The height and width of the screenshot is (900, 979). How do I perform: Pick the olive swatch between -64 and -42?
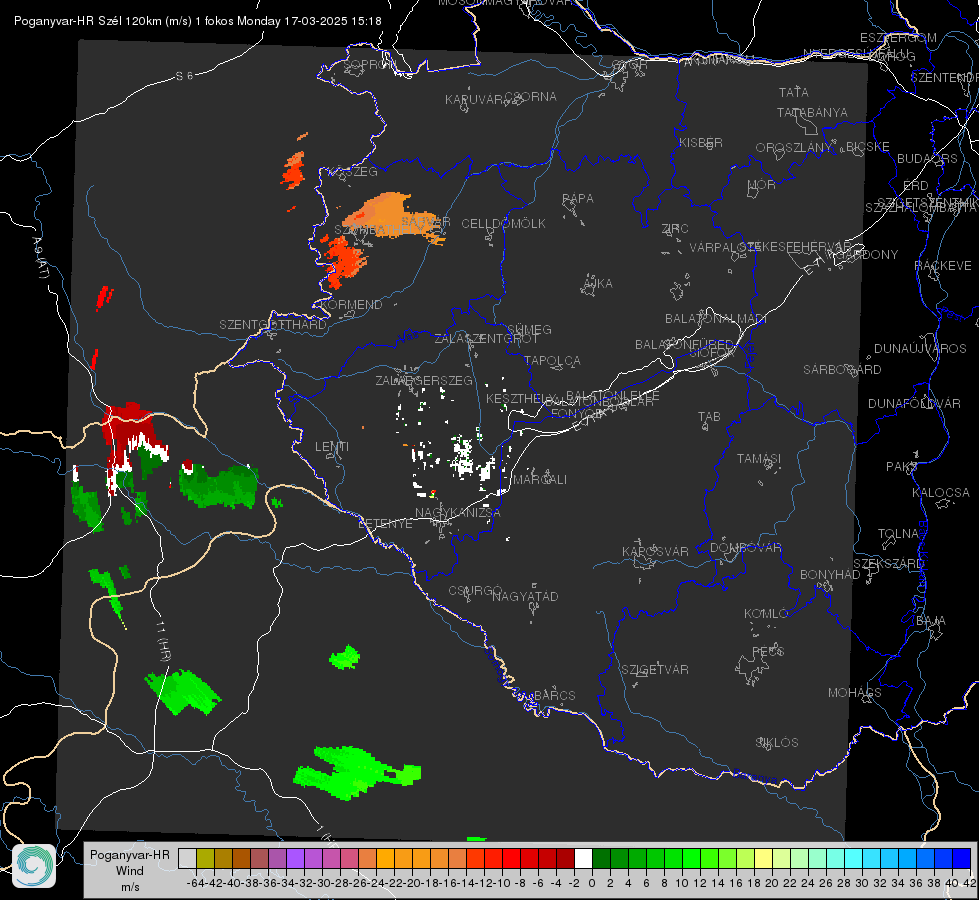(x=205, y=858)
